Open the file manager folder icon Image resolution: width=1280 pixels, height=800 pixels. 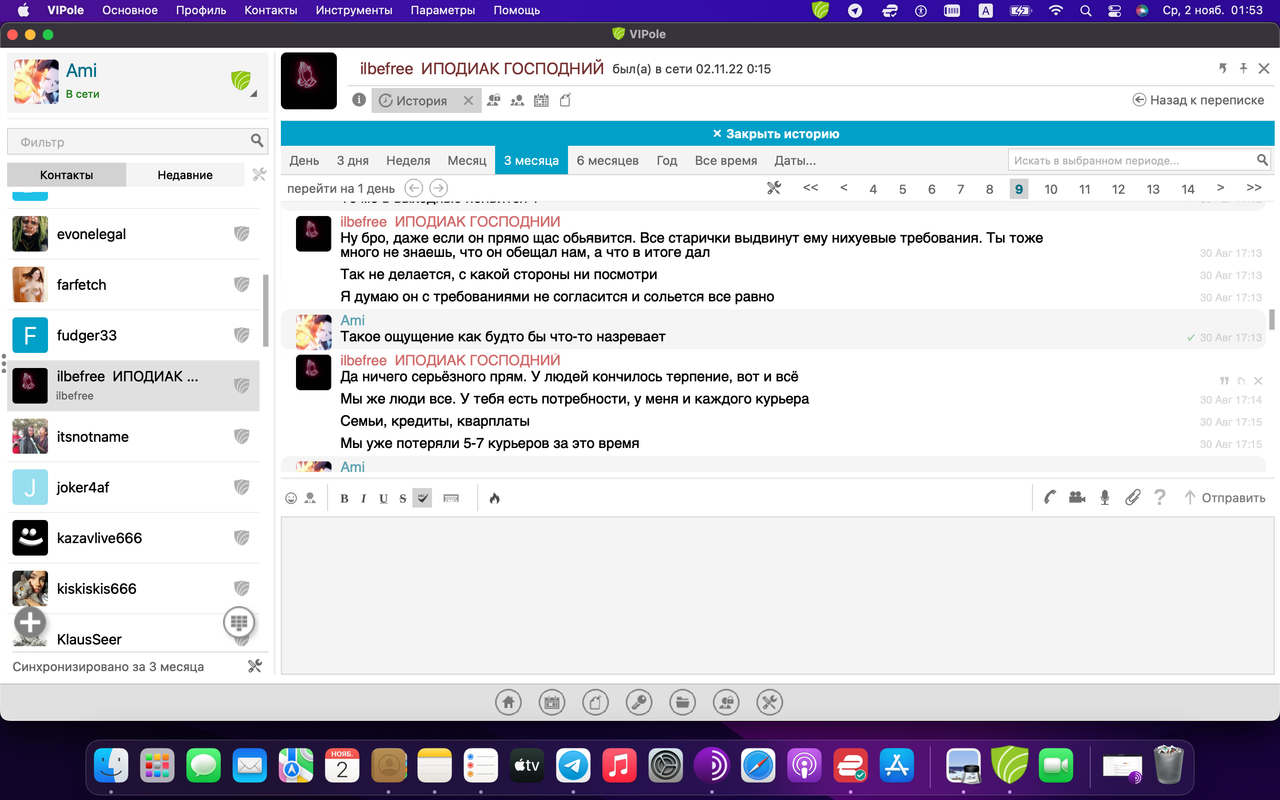[682, 702]
